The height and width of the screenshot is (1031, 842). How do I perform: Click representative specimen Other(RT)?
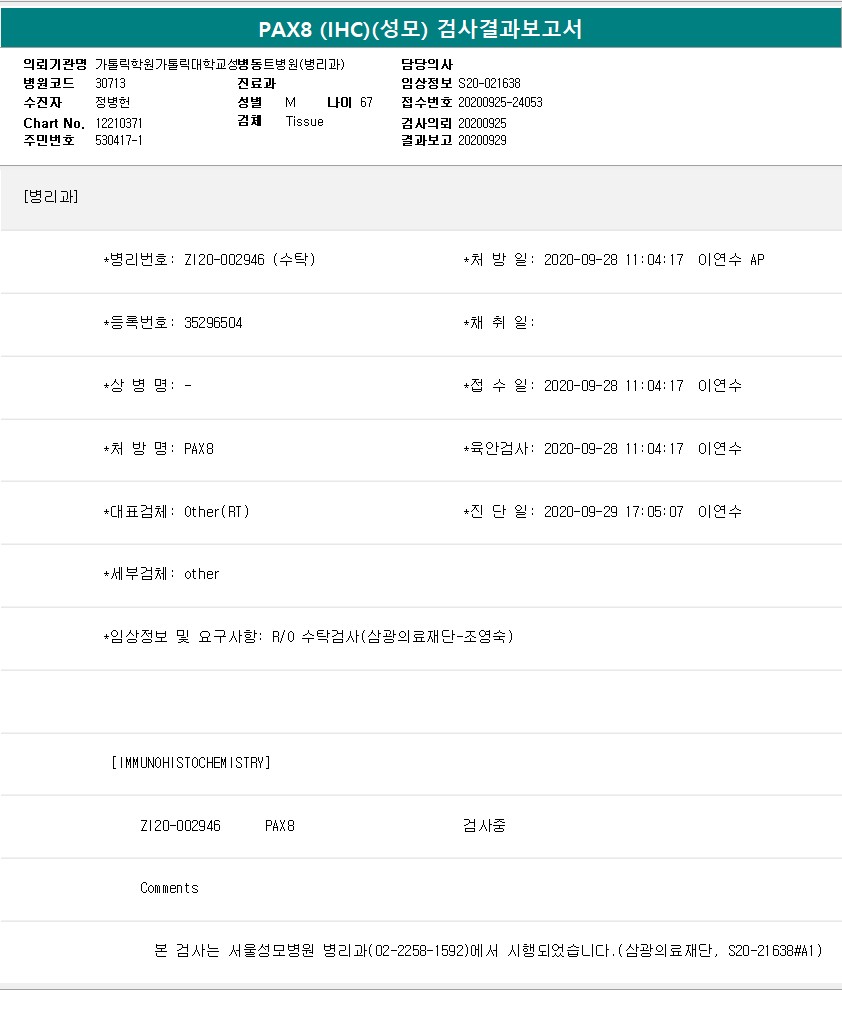[x=217, y=512]
